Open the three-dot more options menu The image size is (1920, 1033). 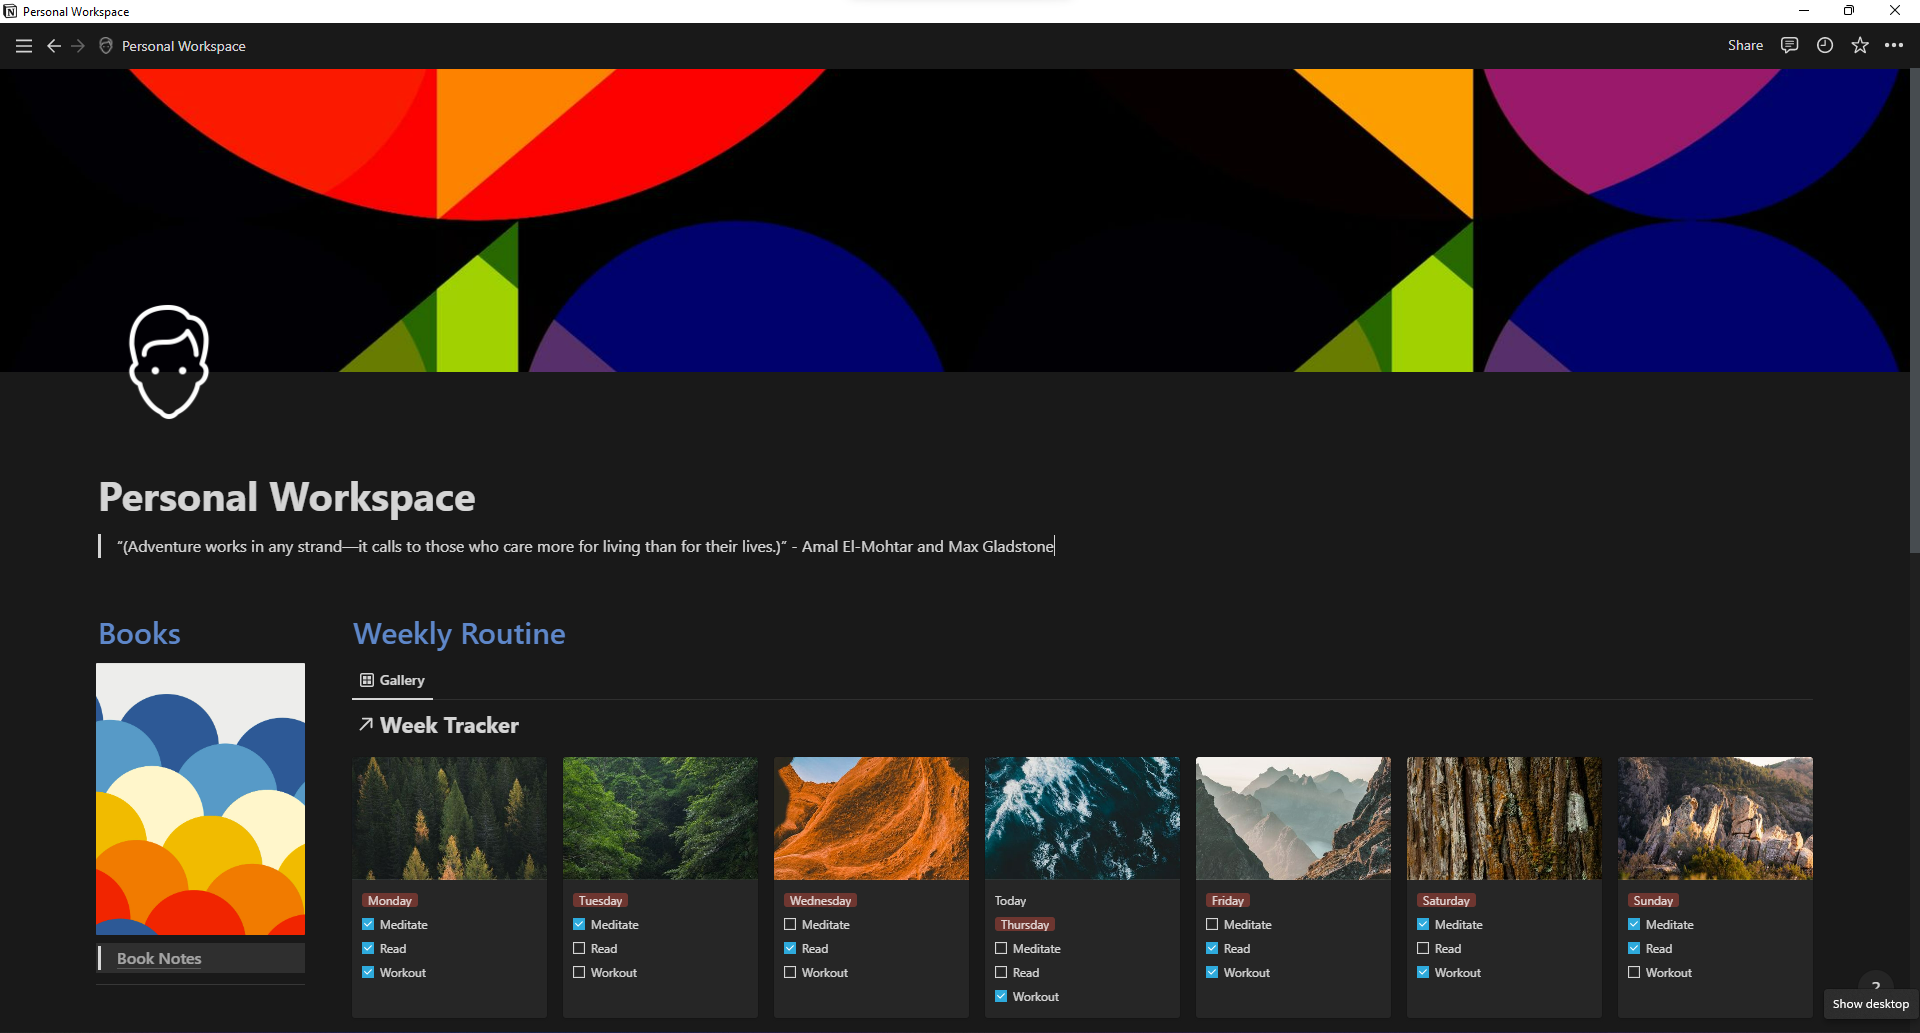pyautogui.click(x=1894, y=45)
